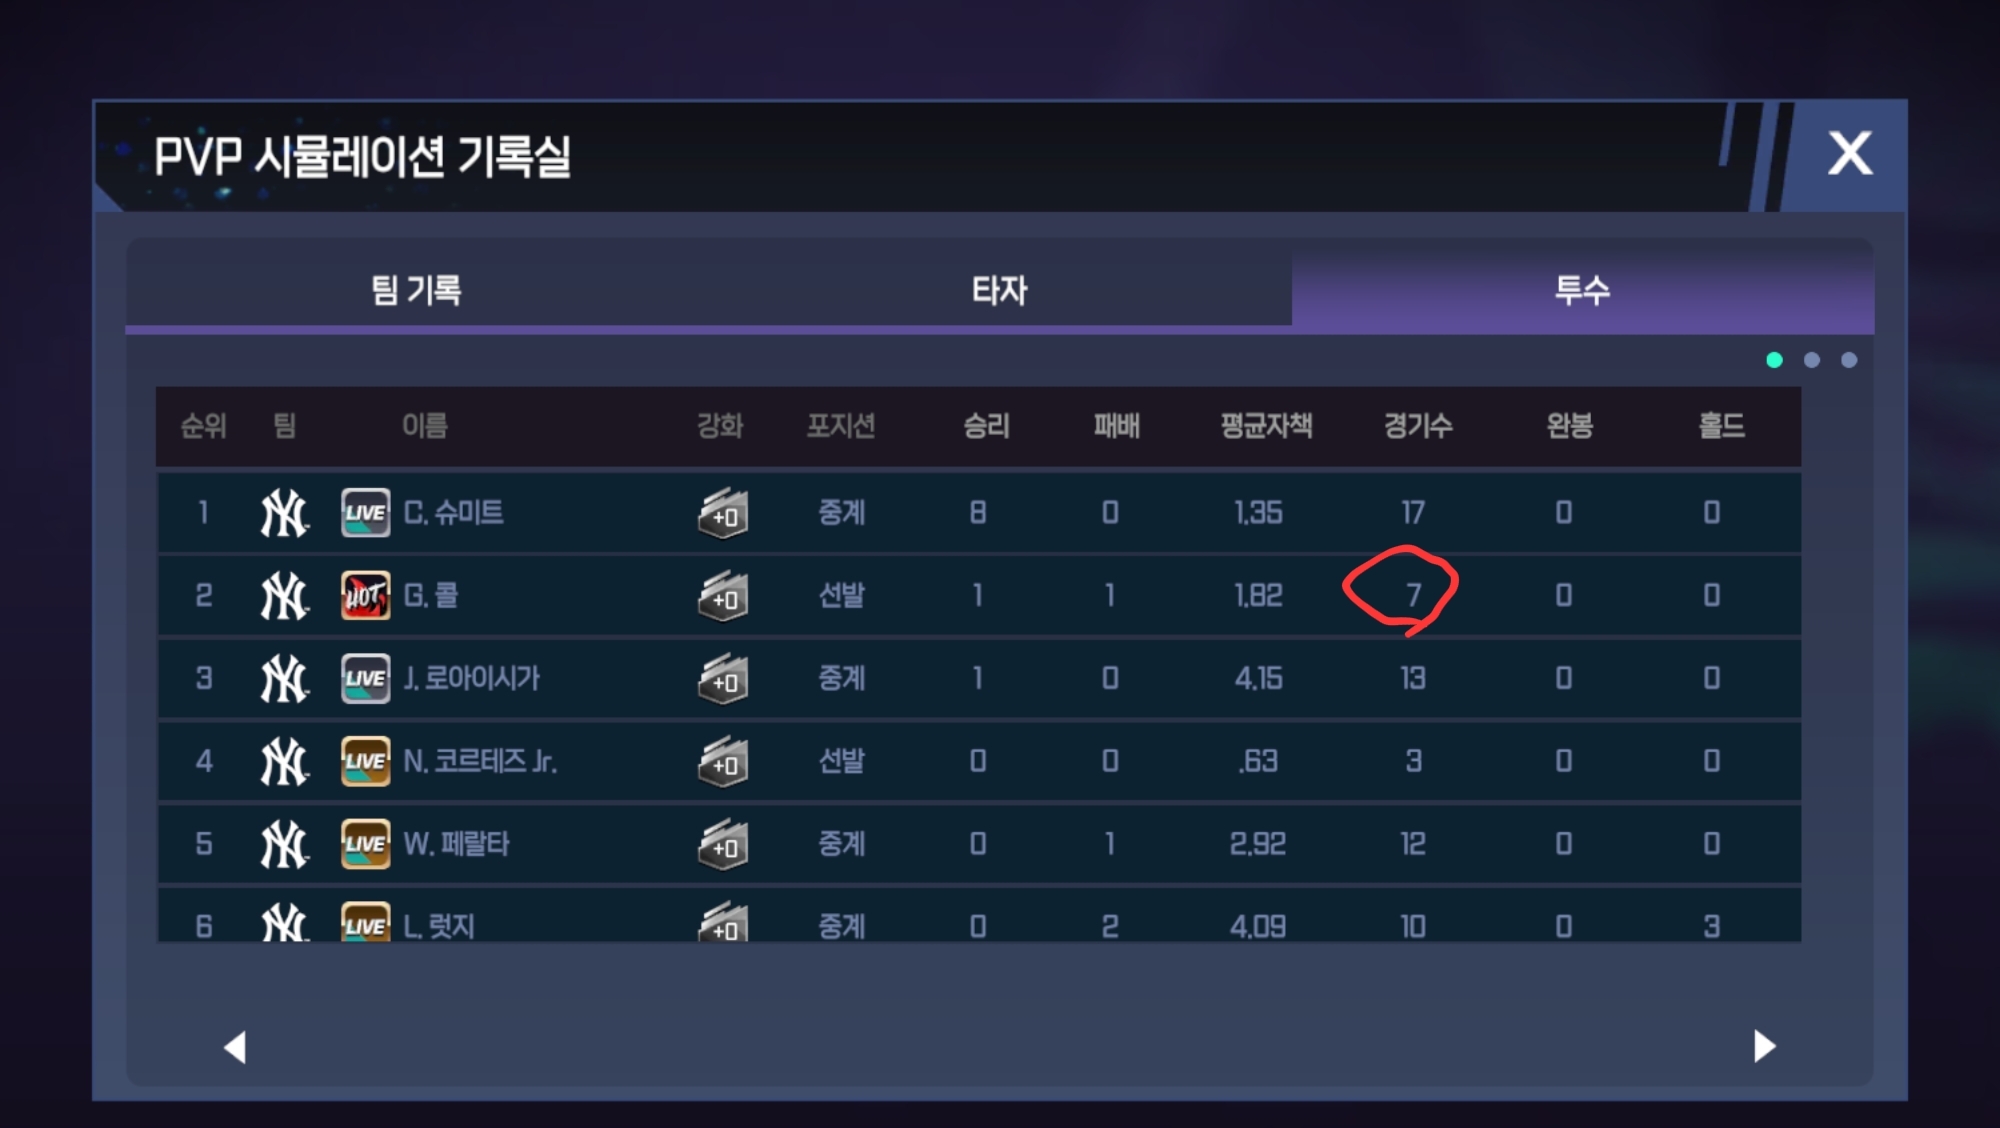Viewport: 2000px width, 1128px height.
Task: Select the first green page indicator dot
Action: tap(1774, 360)
